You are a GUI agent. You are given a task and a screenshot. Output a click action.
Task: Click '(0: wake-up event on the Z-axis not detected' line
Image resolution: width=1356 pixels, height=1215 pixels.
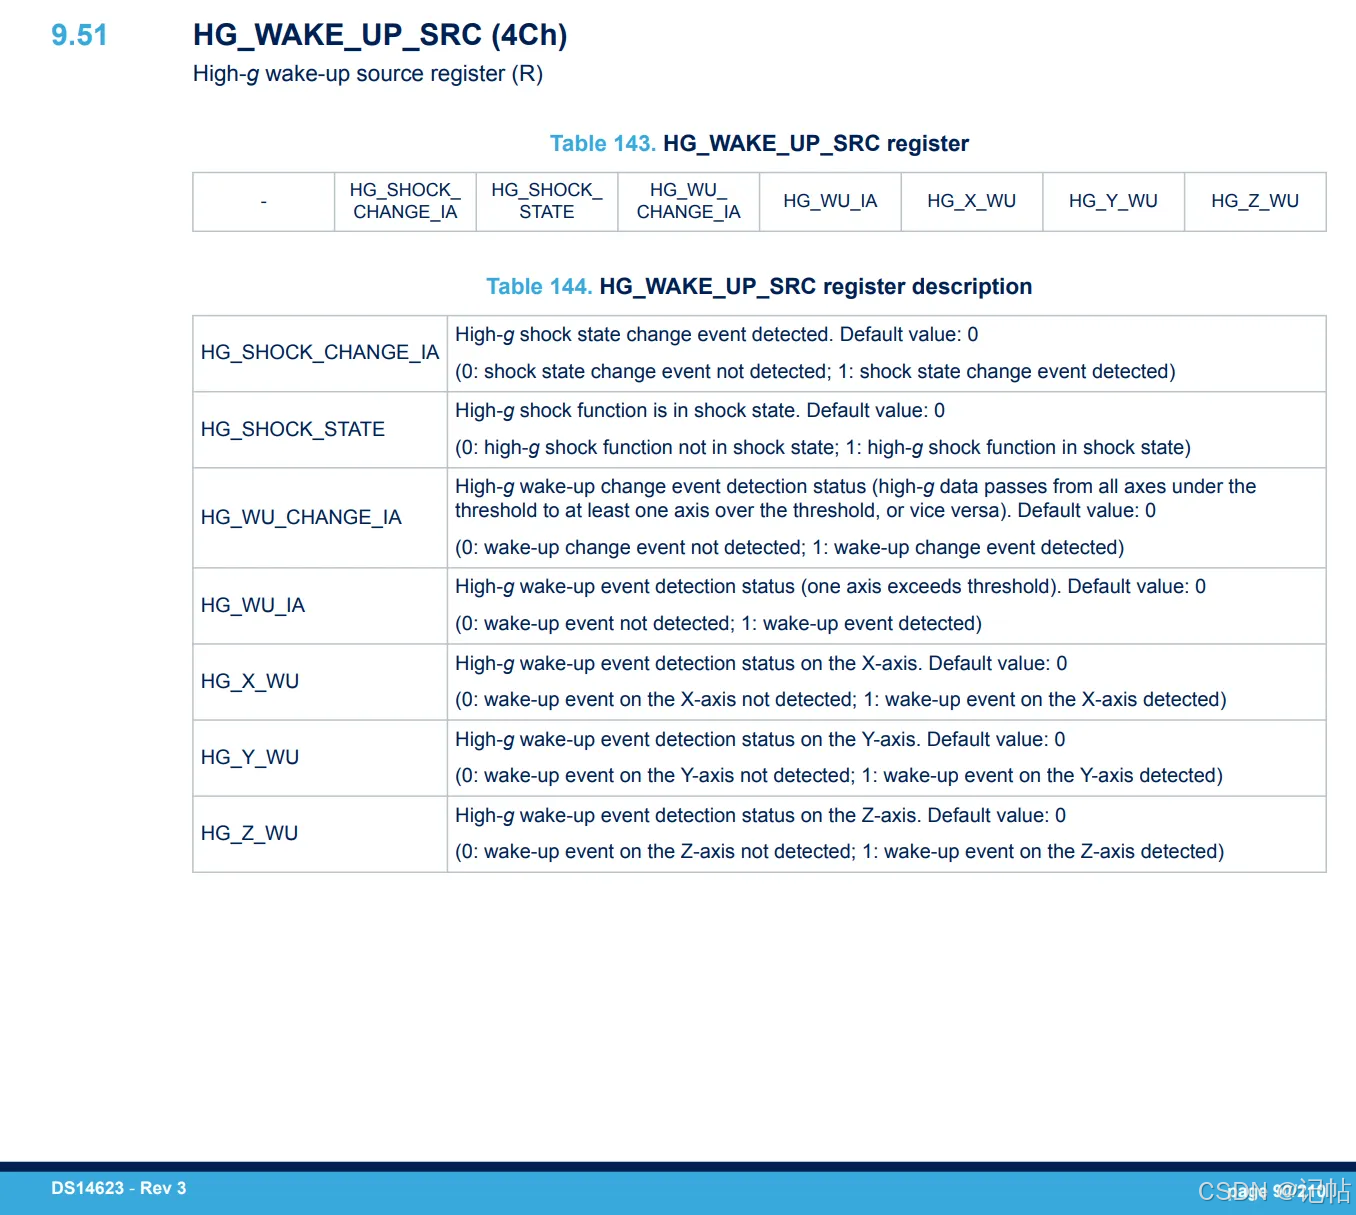840,852
